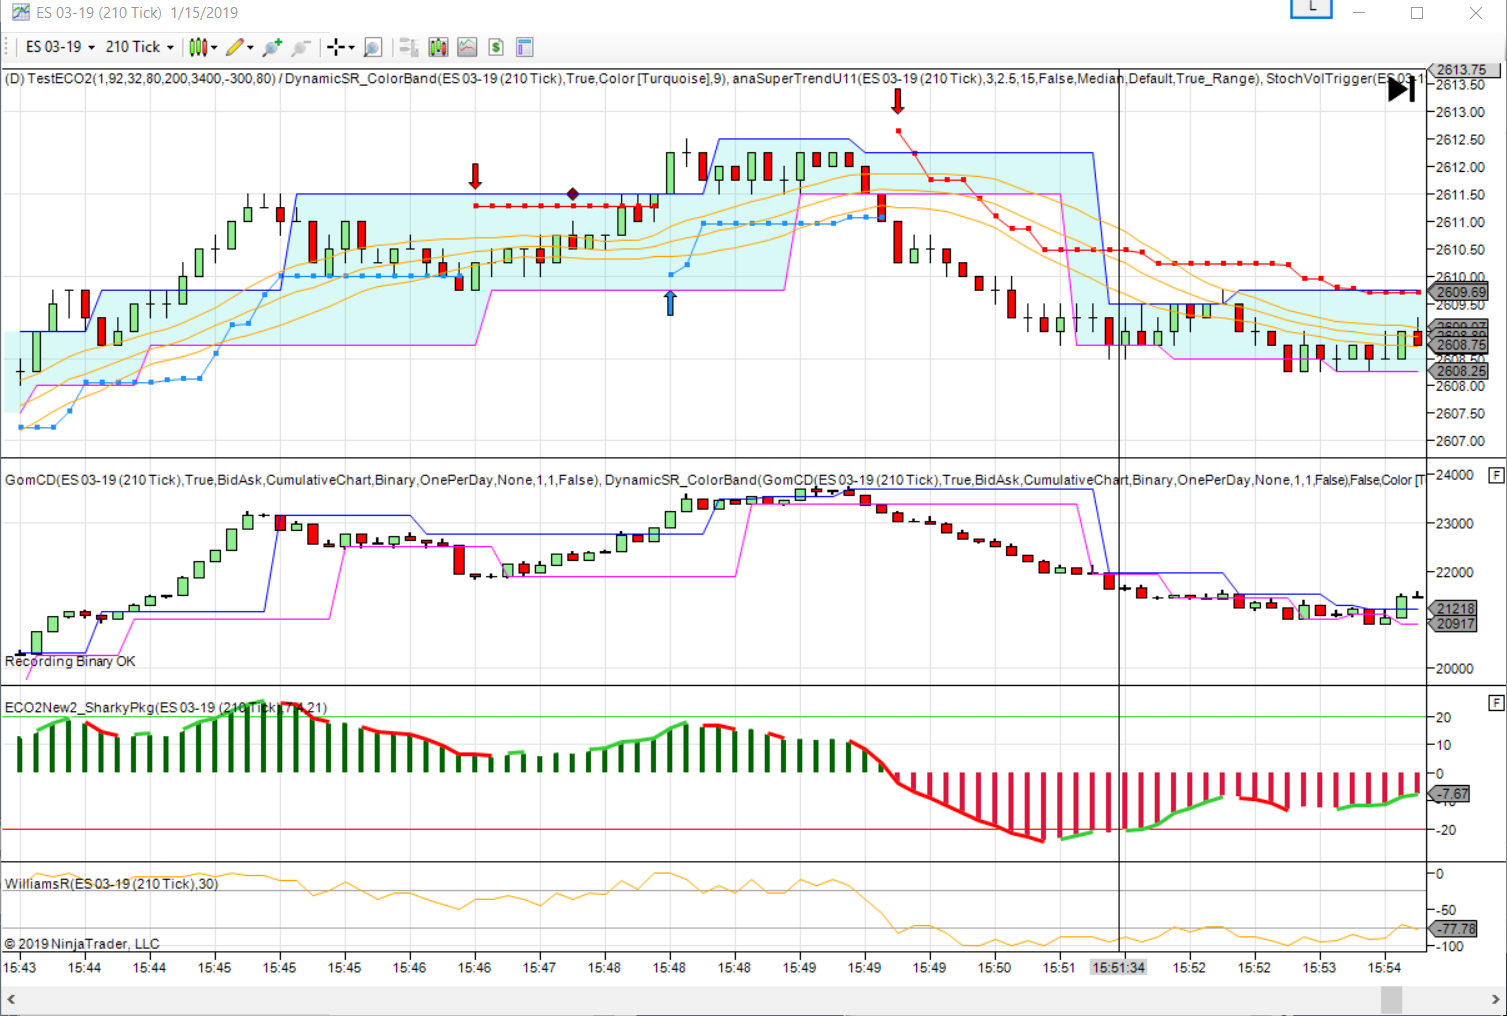The height and width of the screenshot is (1016, 1507).
Task: Click the 2608.25 price marker
Action: [1460, 371]
